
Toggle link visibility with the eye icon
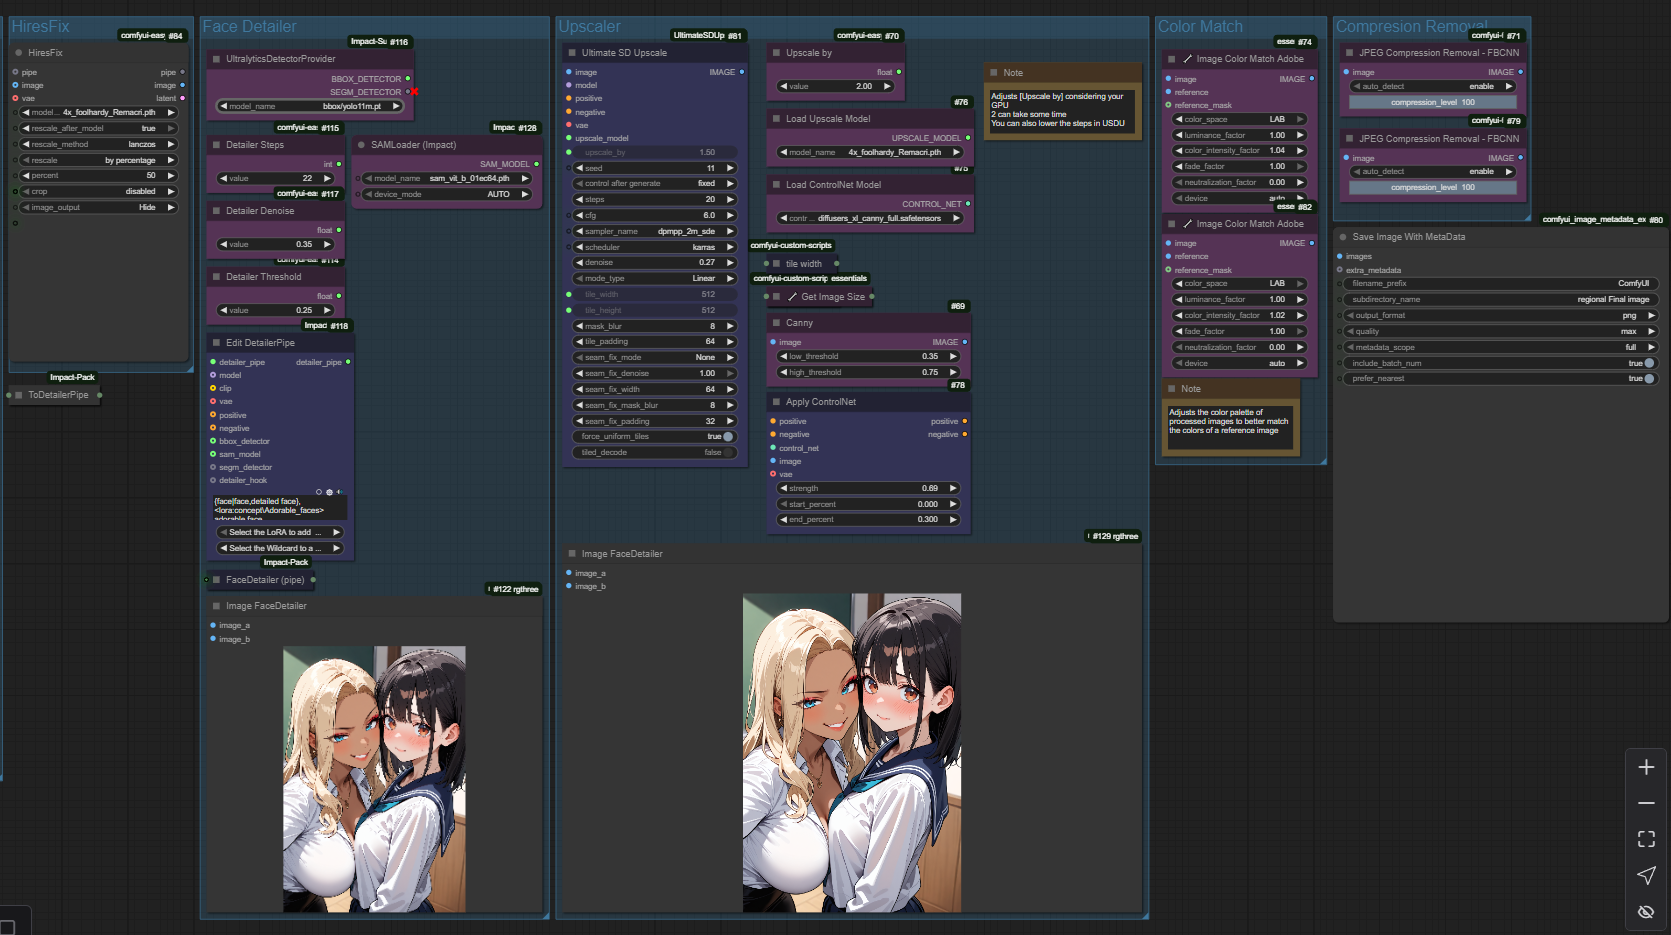click(1646, 911)
